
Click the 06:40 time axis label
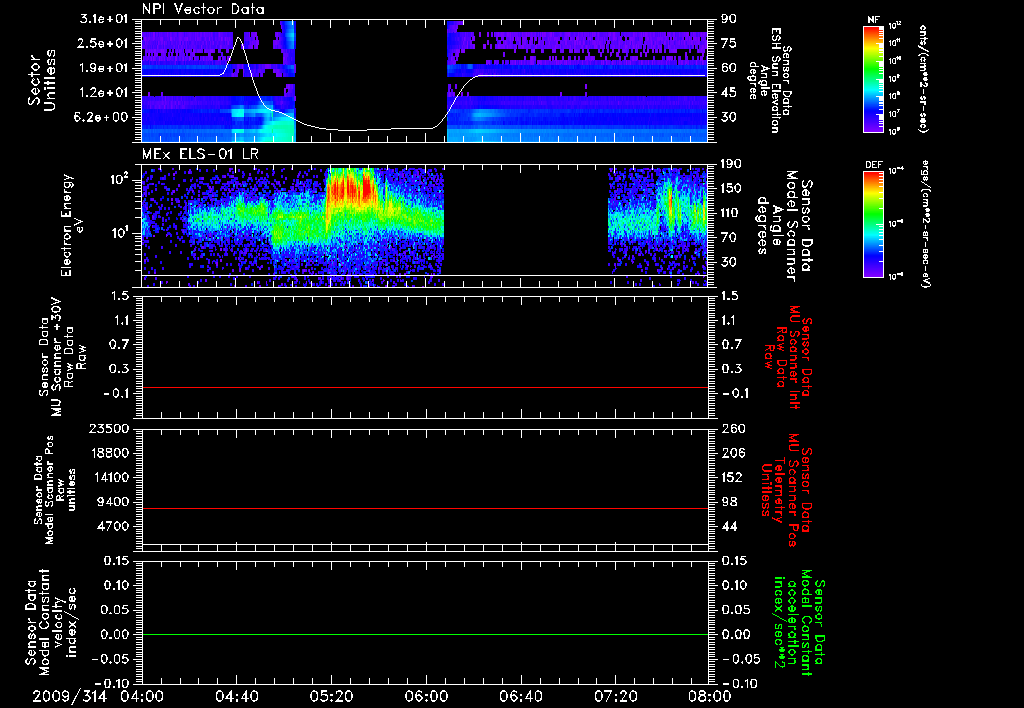520,696
